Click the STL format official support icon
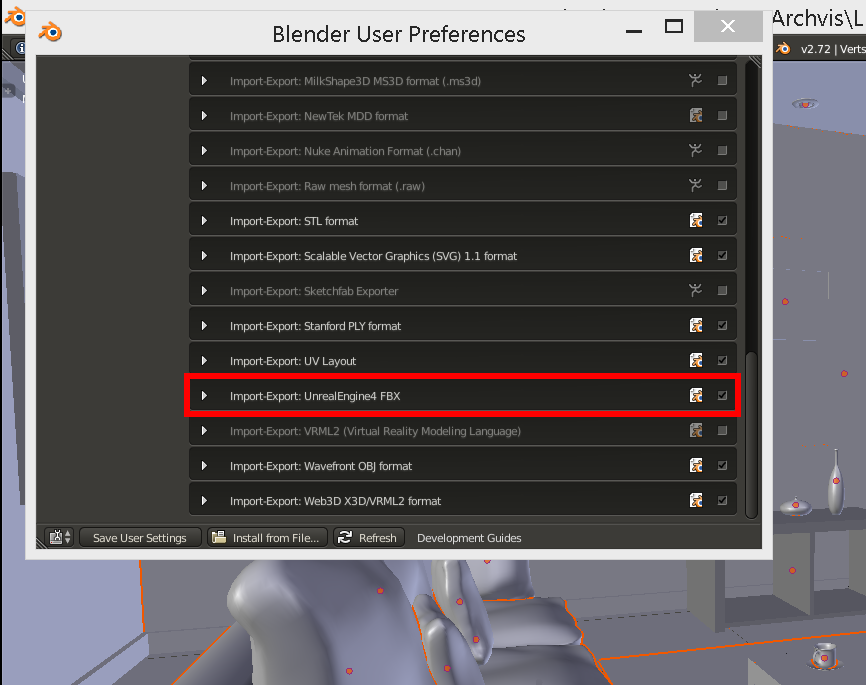Image resolution: width=866 pixels, height=685 pixels. (696, 220)
